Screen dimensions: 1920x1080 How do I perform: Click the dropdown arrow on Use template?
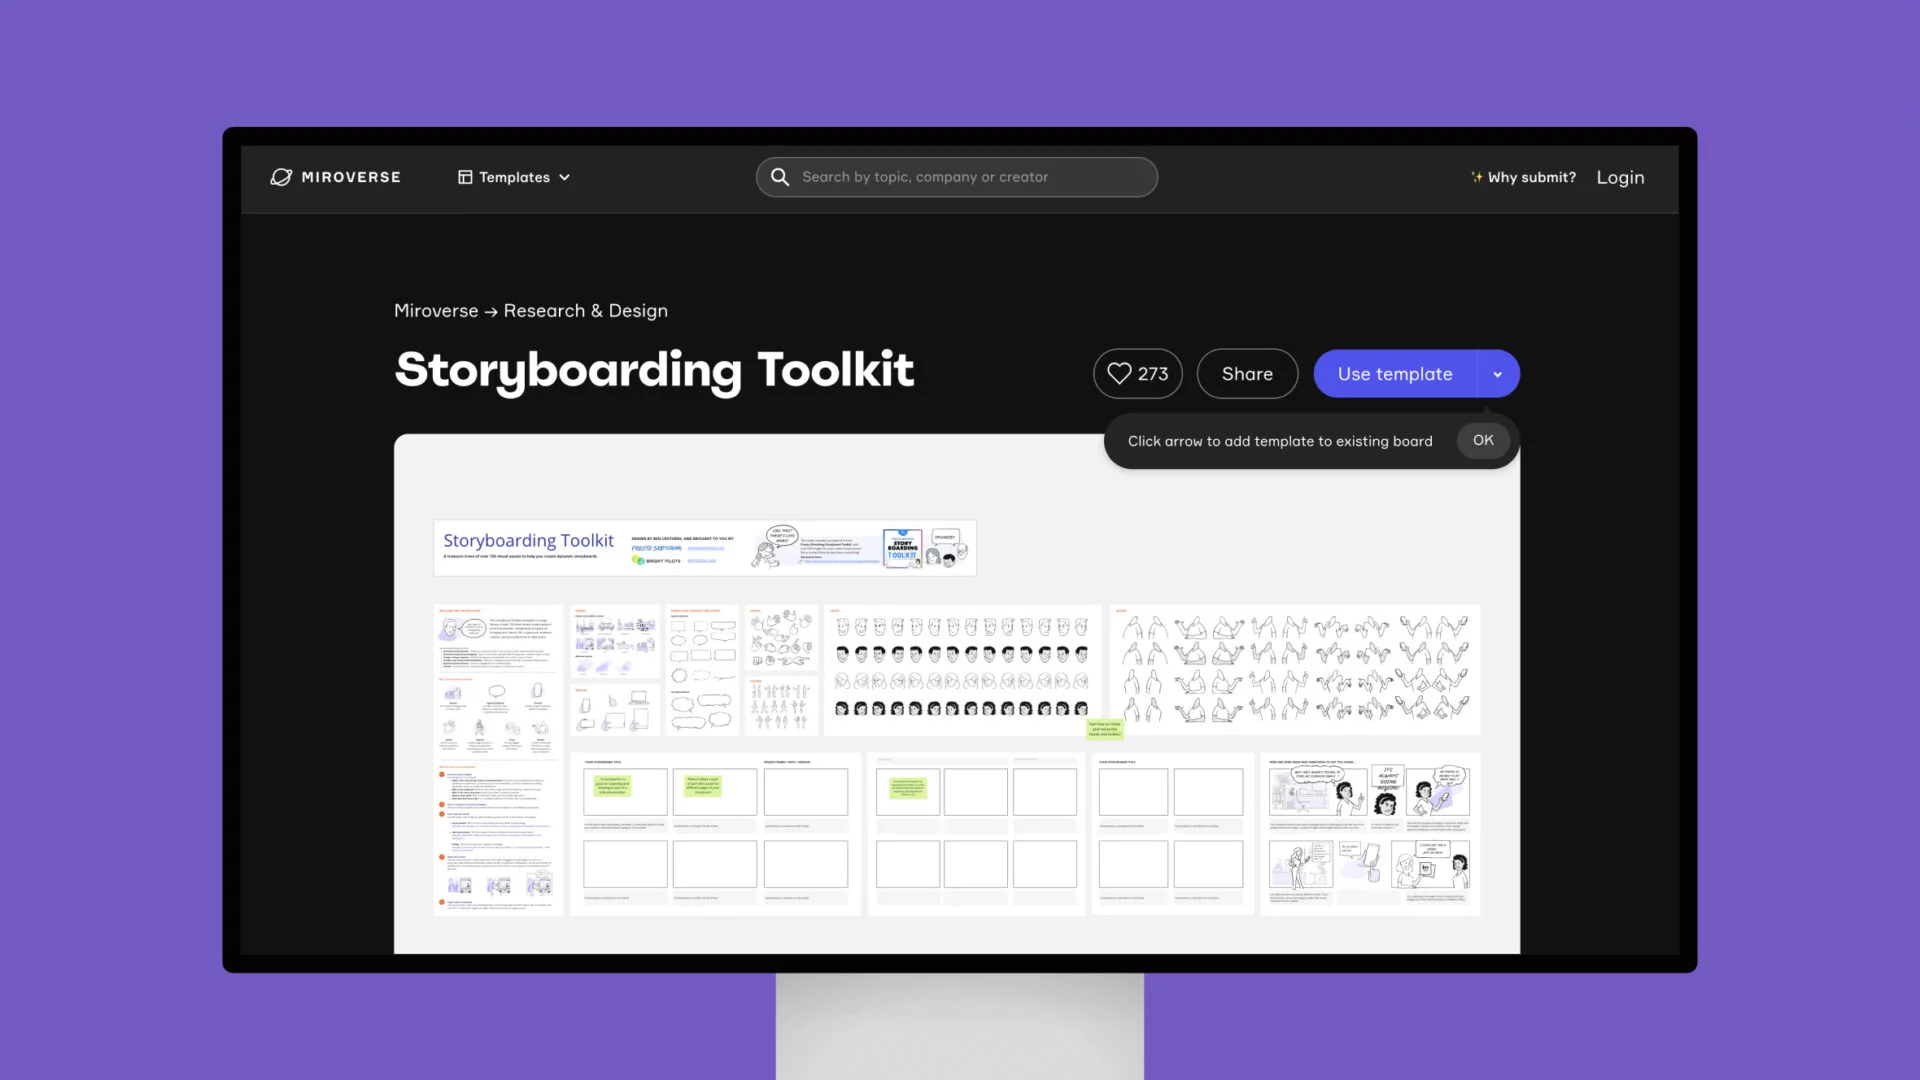(x=1497, y=373)
